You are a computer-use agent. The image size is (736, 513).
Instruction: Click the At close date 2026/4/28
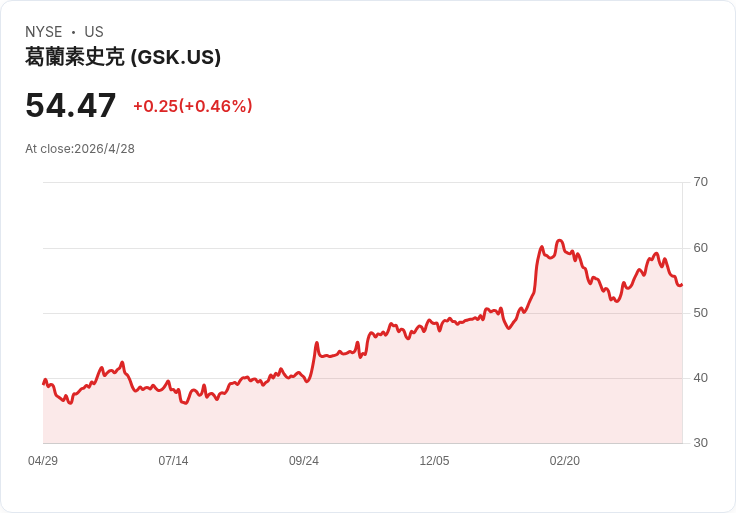tap(80, 149)
